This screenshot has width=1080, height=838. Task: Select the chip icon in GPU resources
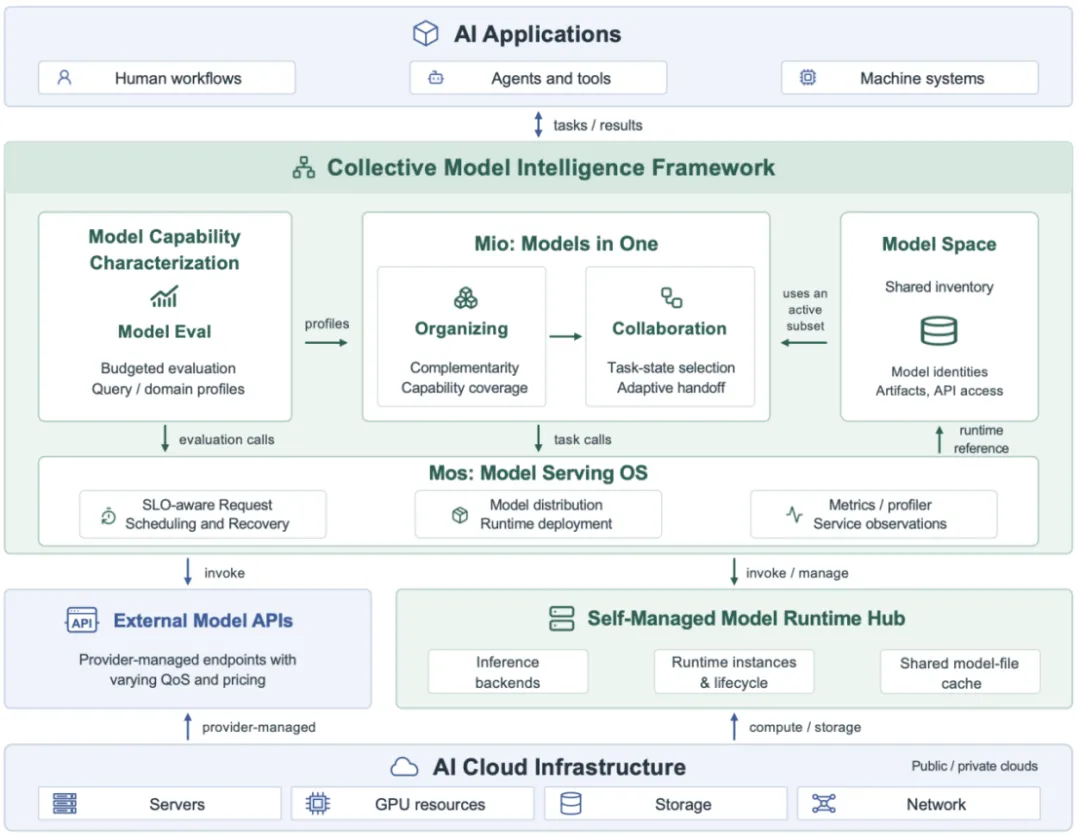(318, 804)
